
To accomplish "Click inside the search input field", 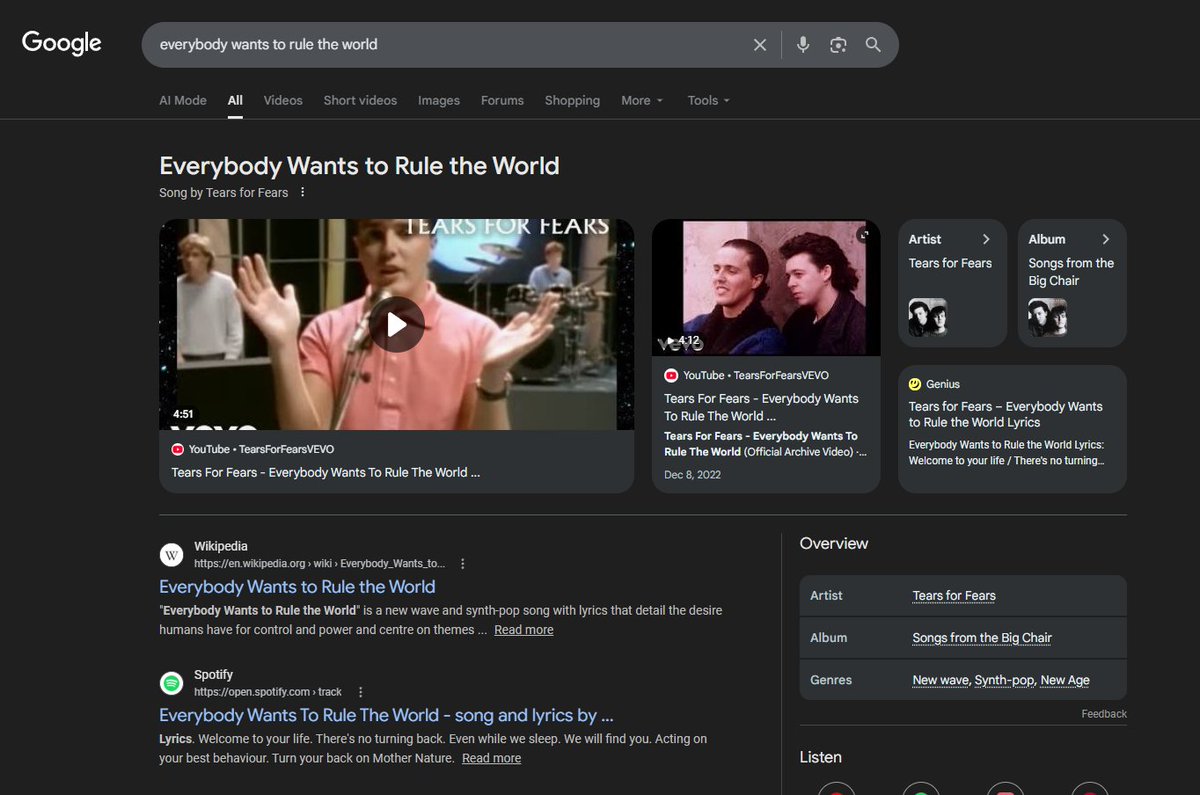I will coord(450,45).
